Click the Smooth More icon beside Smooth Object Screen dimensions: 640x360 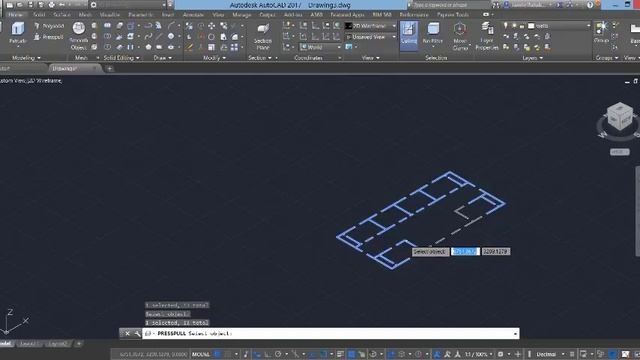[94, 26]
